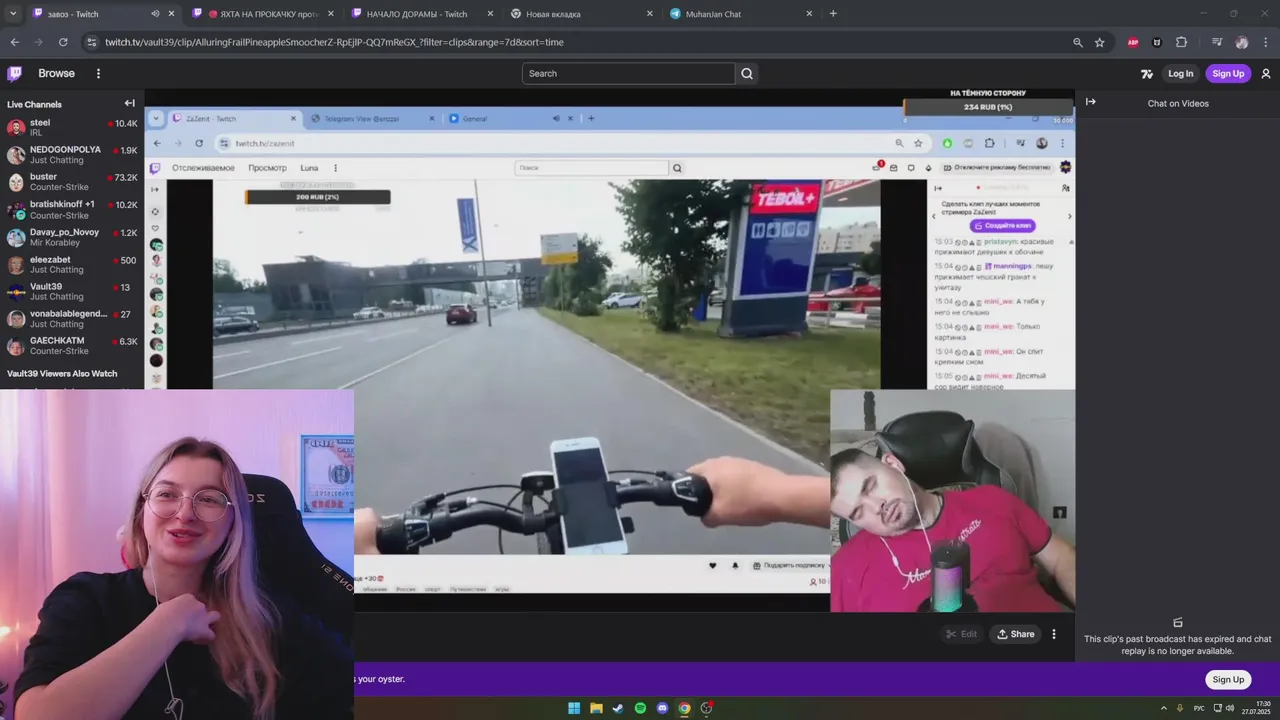1280x720 pixels.
Task: Open the 'eleezabet' channel
Action: [72, 264]
